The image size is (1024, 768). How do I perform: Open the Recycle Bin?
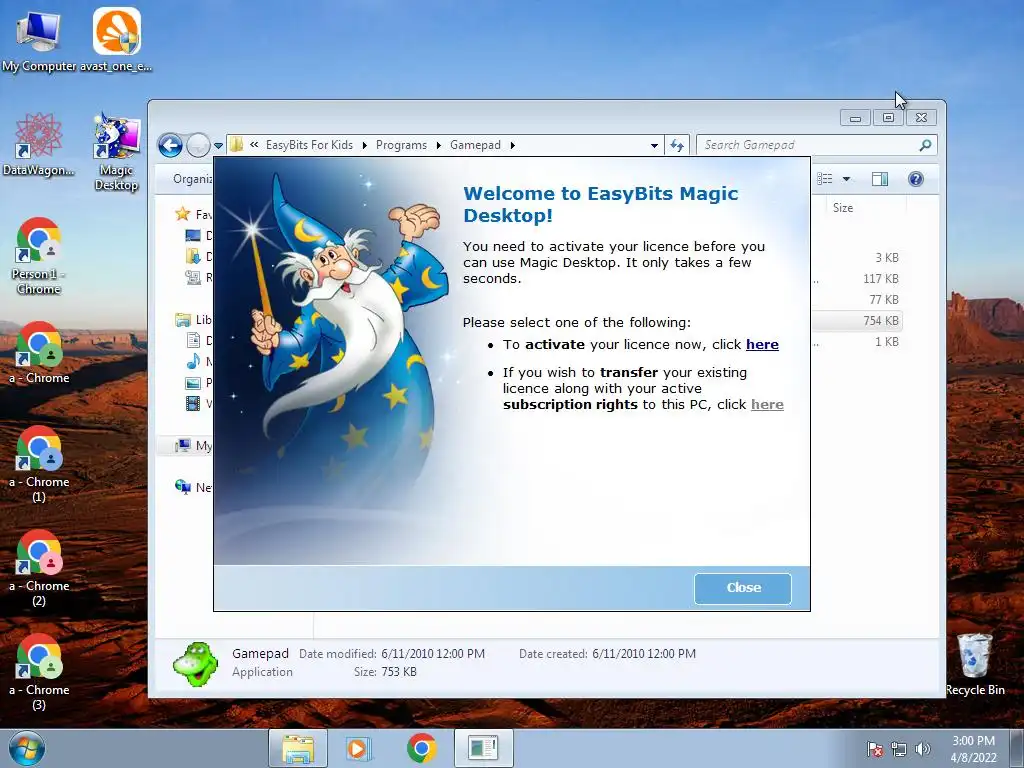pyautogui.click(x=975, y=664)
